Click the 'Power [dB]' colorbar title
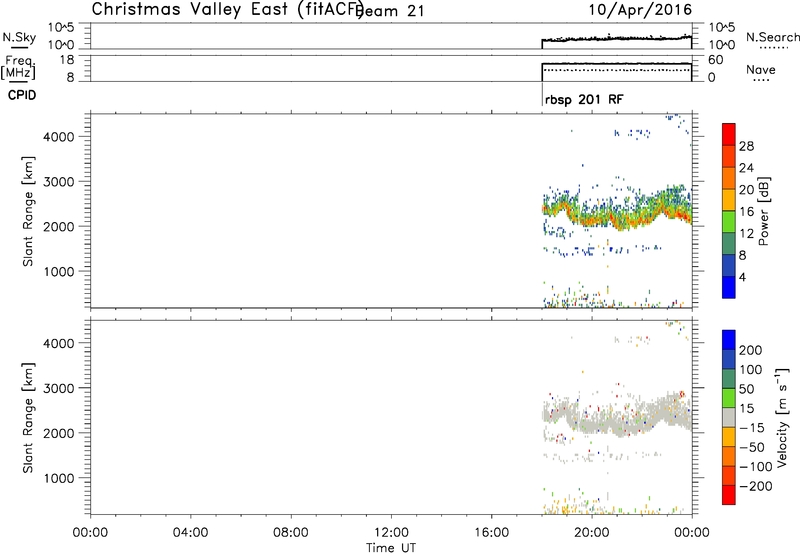800x554 pixels. (763, 211)
